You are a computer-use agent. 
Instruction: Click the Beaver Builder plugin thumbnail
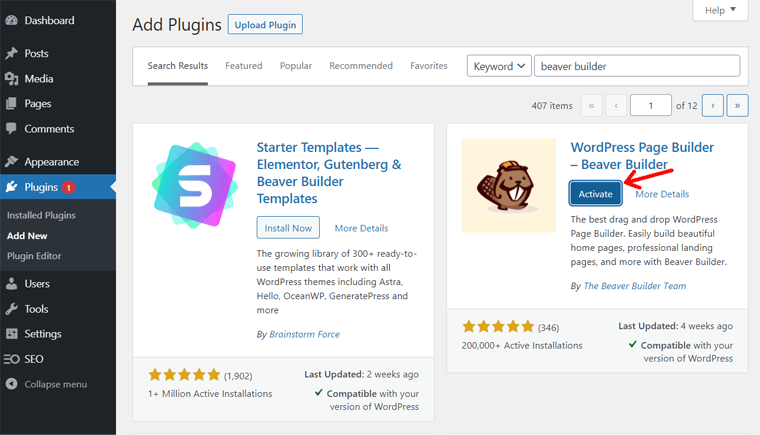tap(509, 186)
